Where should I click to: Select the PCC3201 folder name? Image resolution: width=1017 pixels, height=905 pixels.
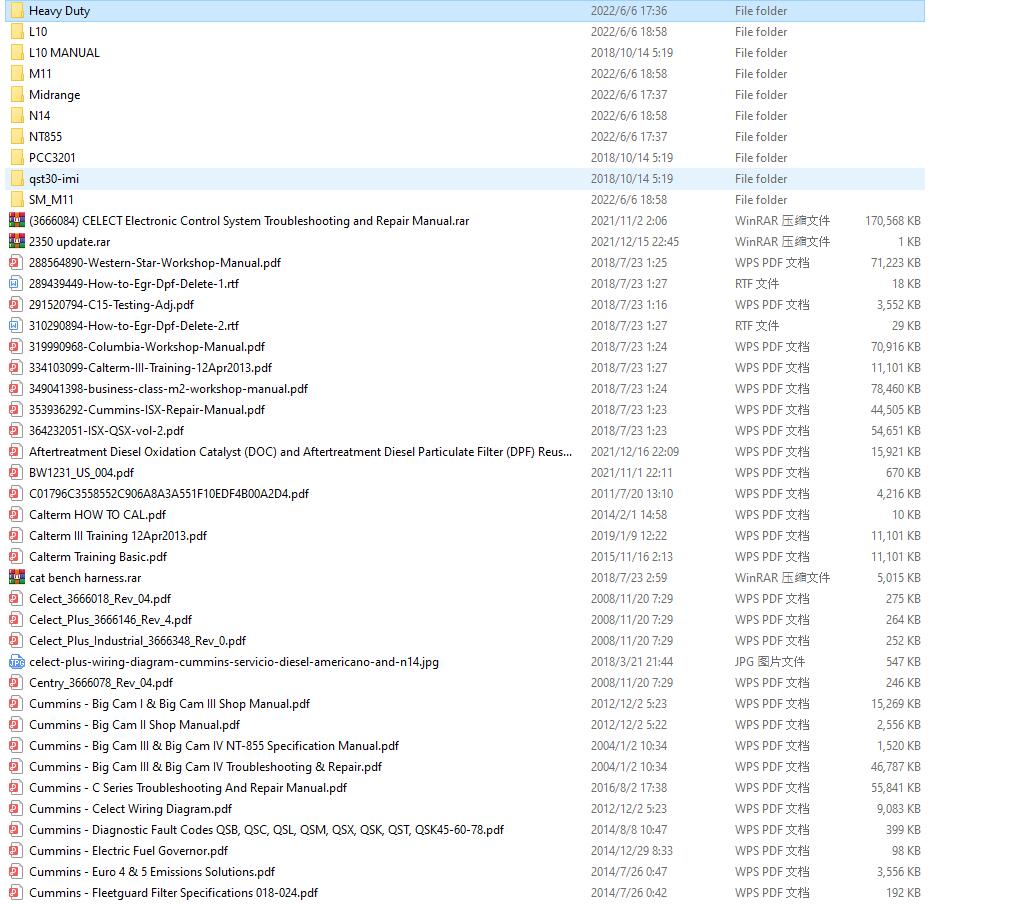coord(52,158)
